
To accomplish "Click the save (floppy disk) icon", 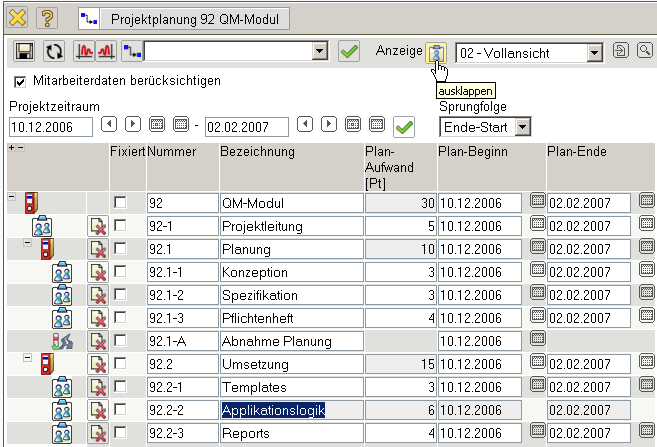I will click(27, 51).
